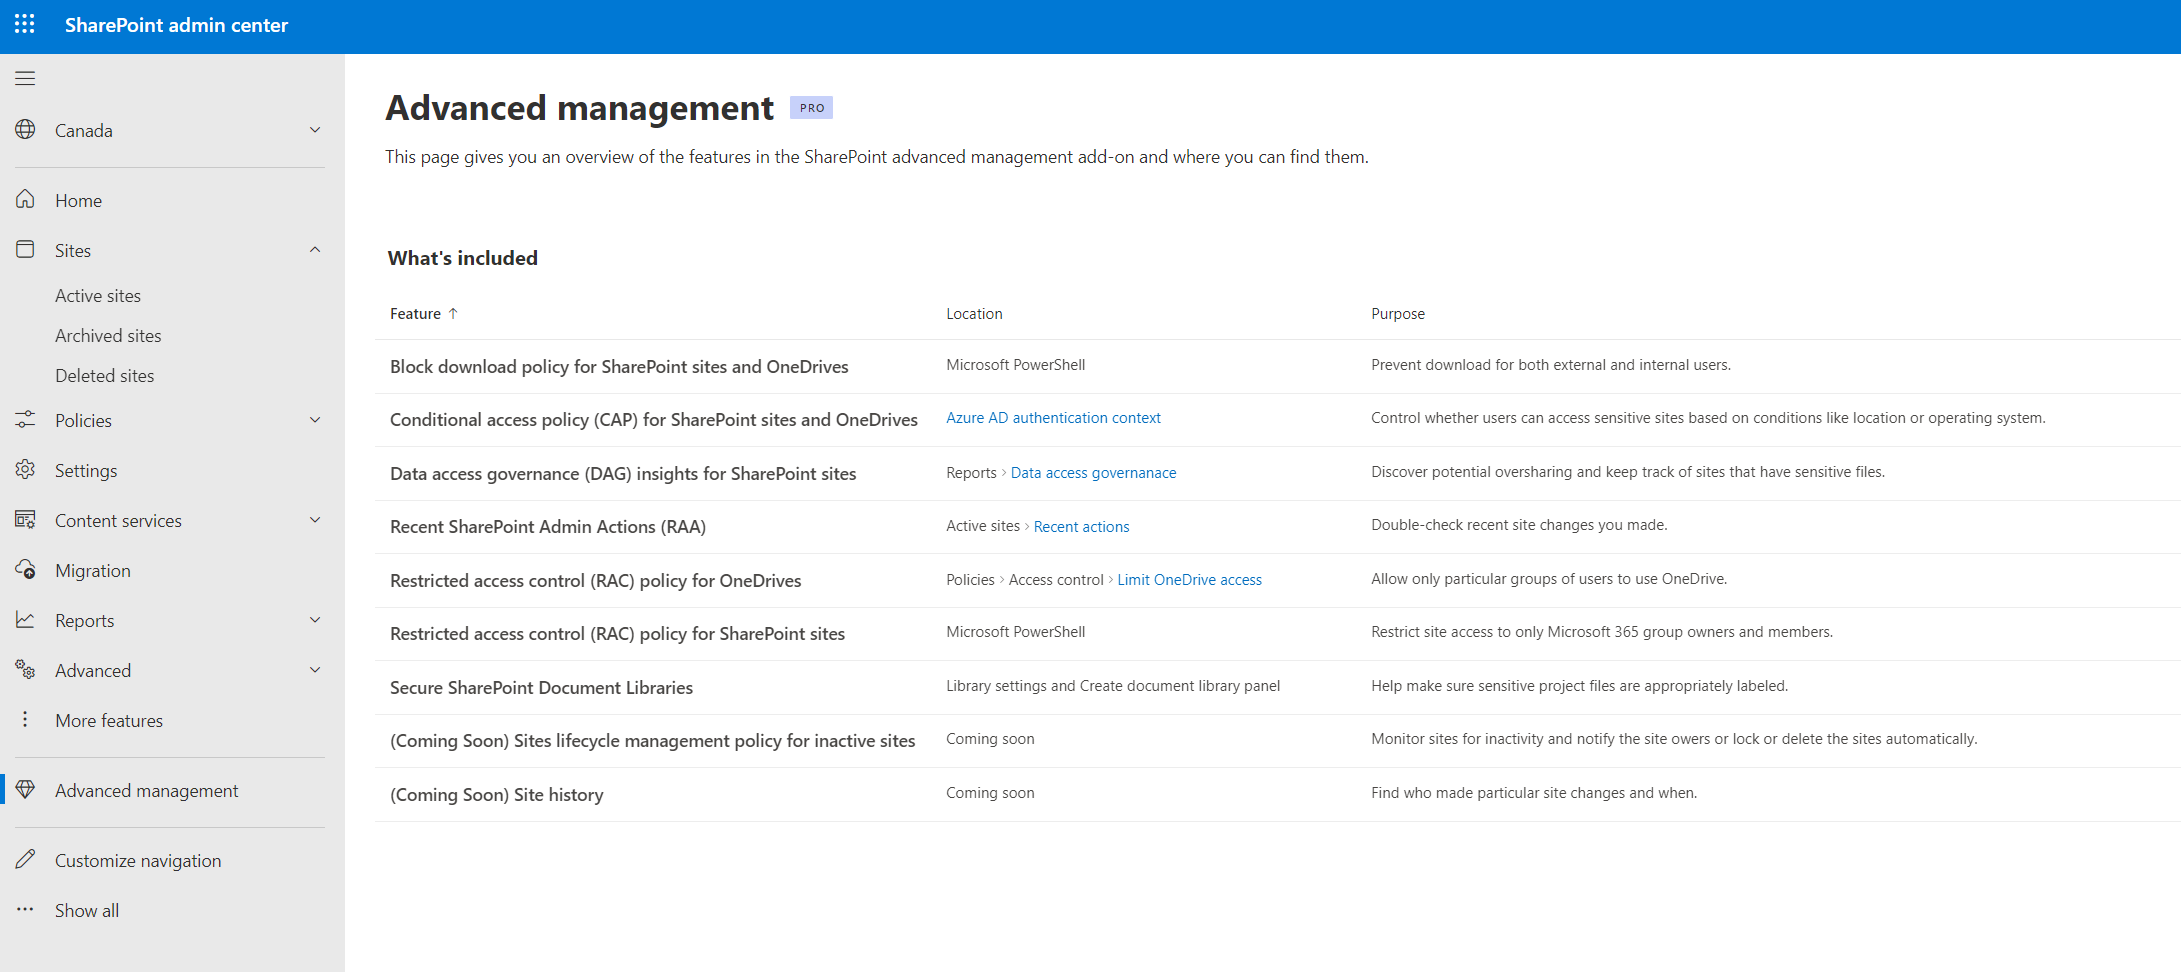Open the Azure AD authentication context link
The image size is (2181, 972).
pyautogui.click(x=1053, y=417)
